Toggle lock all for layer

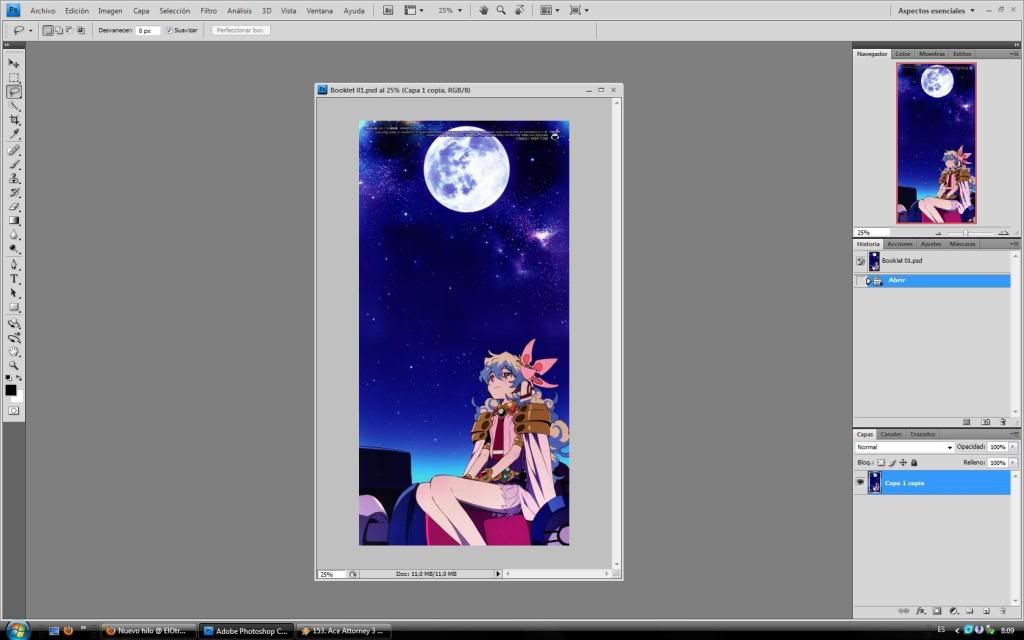914,462
